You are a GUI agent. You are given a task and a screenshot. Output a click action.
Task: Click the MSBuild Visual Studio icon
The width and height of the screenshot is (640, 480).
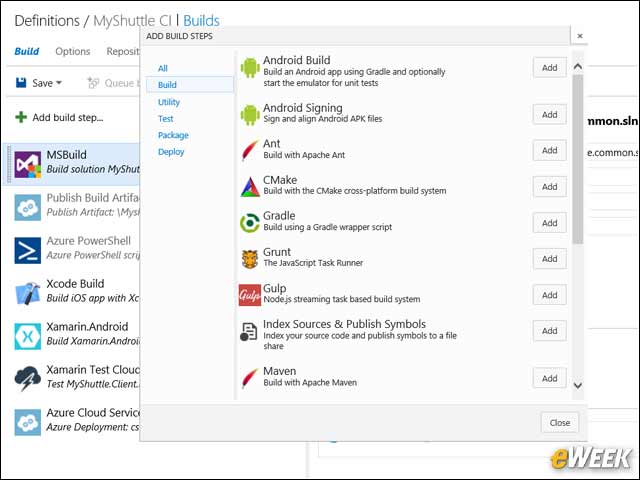28,164
